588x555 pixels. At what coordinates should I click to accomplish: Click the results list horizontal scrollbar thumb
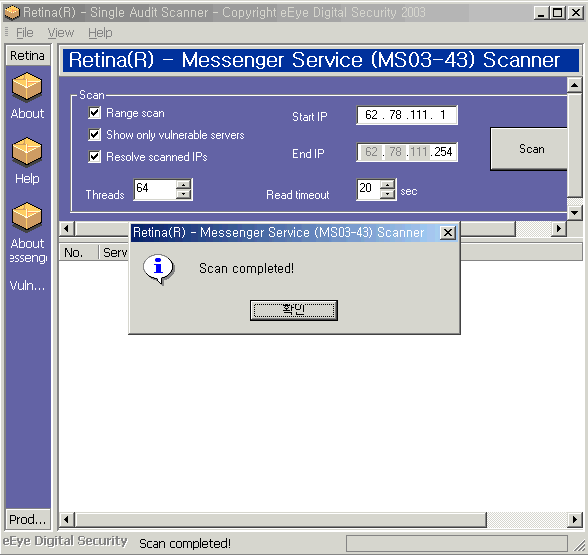click(280, 520)
